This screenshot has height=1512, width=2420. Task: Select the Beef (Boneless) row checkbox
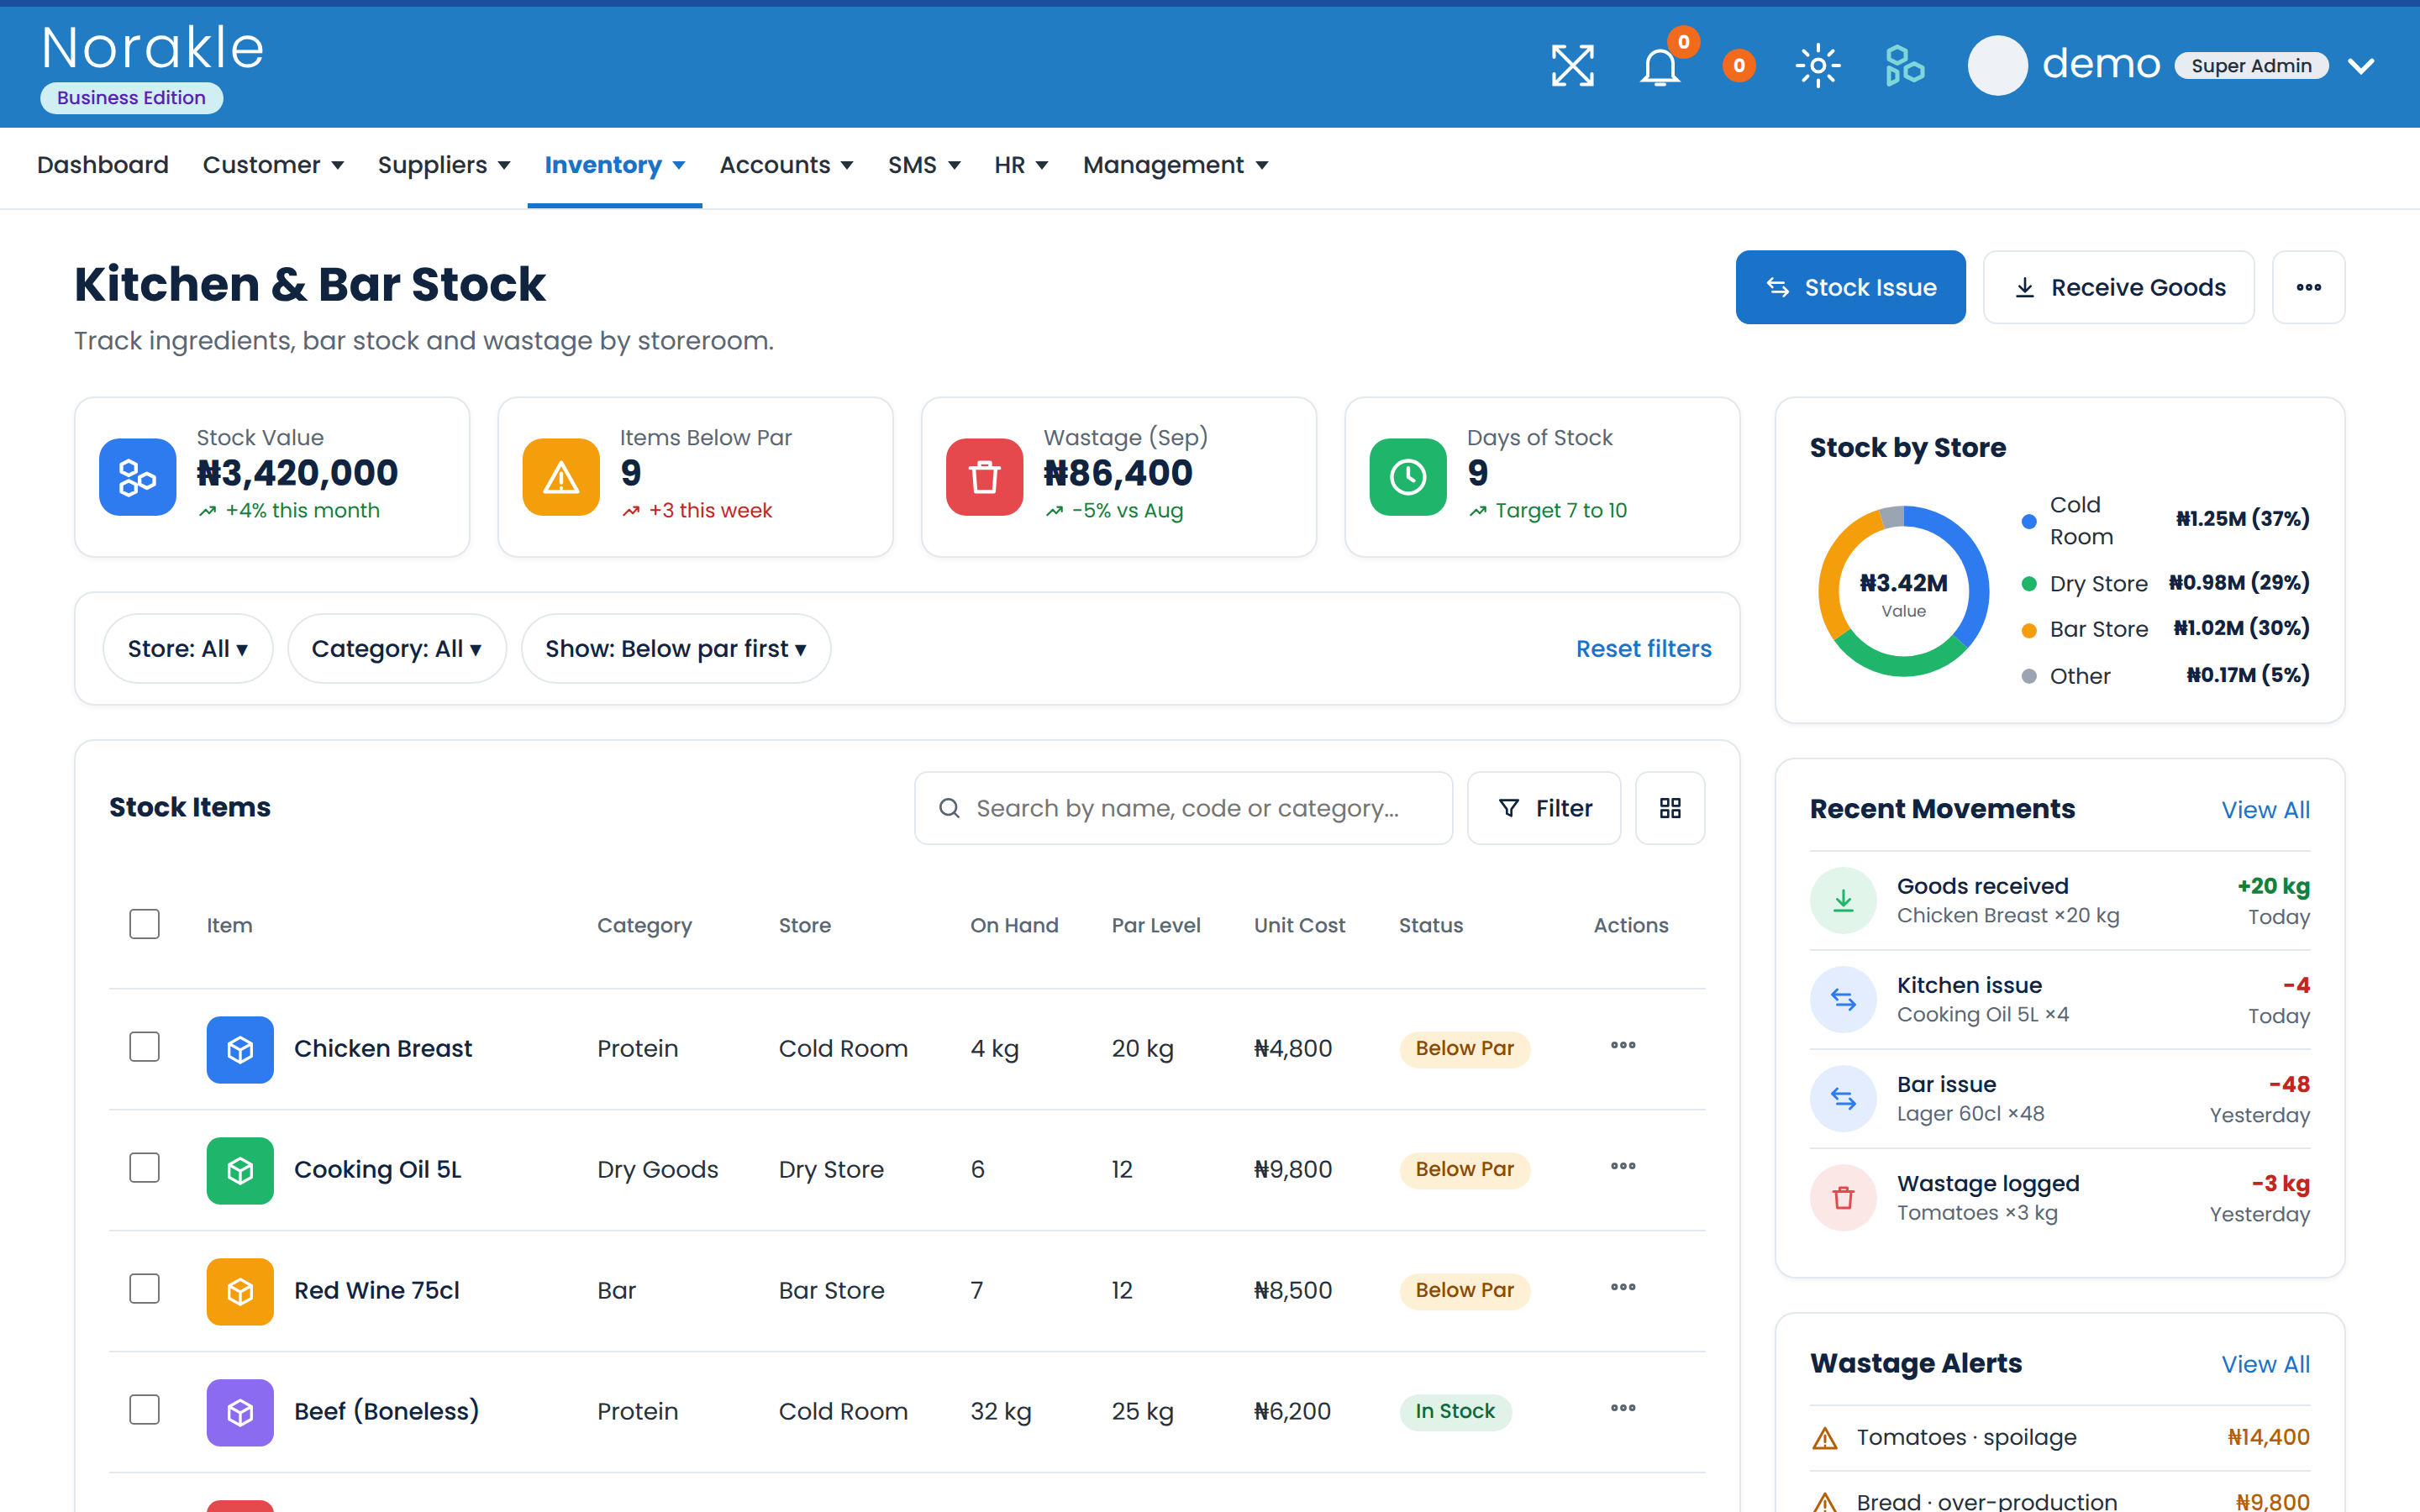(145, 1410)
